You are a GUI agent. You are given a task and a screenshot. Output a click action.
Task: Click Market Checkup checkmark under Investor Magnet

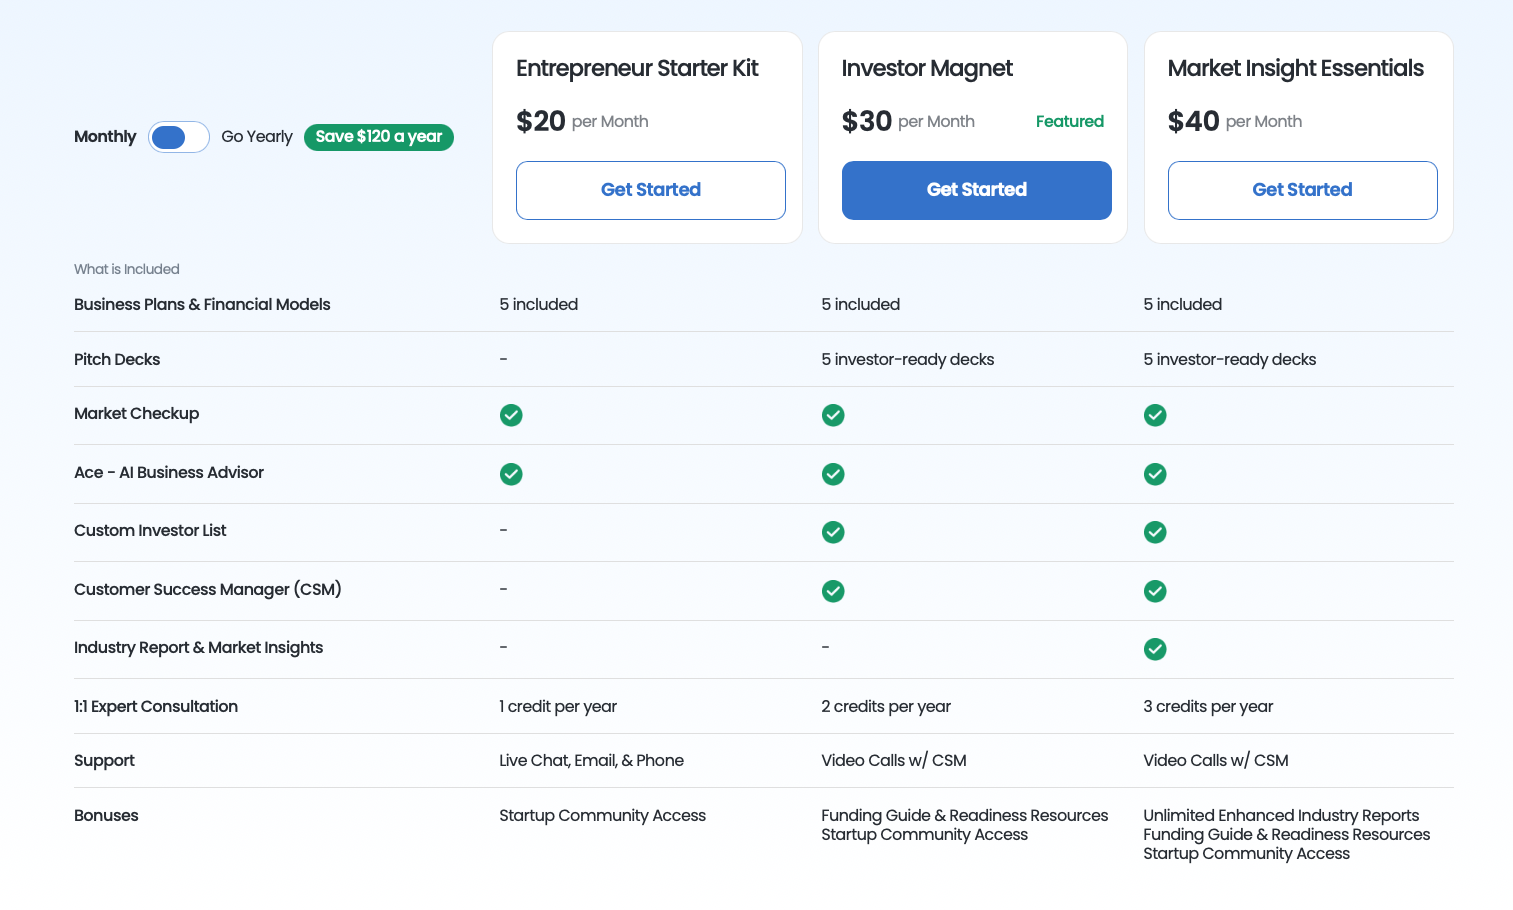[833, 415]
